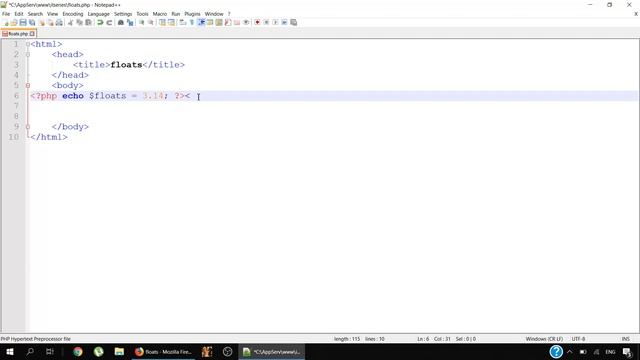The image size is (640, 360).
Task: Close the floats.php tab with its X
Action: pyautogui.click(x=32, y=34)
